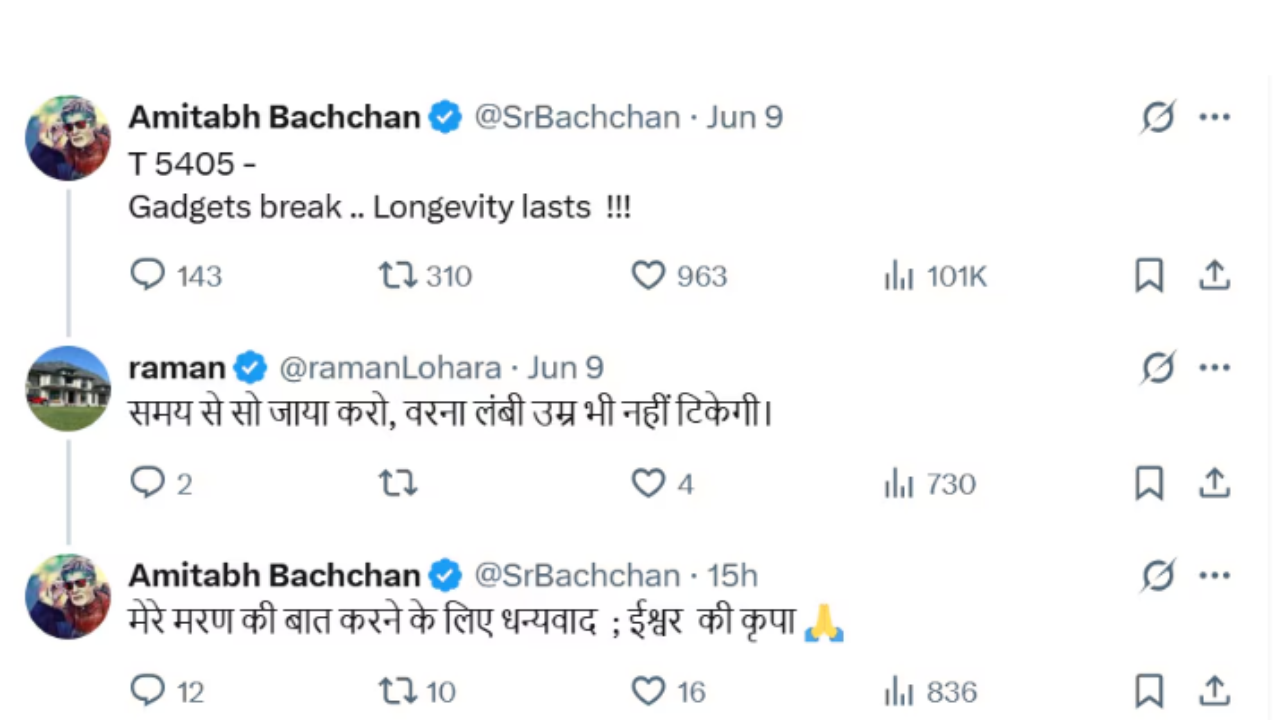This screenshot has width=1280, height=720.
Task: Repost the T 5405 tweet
Action: [x=398, y=275]
